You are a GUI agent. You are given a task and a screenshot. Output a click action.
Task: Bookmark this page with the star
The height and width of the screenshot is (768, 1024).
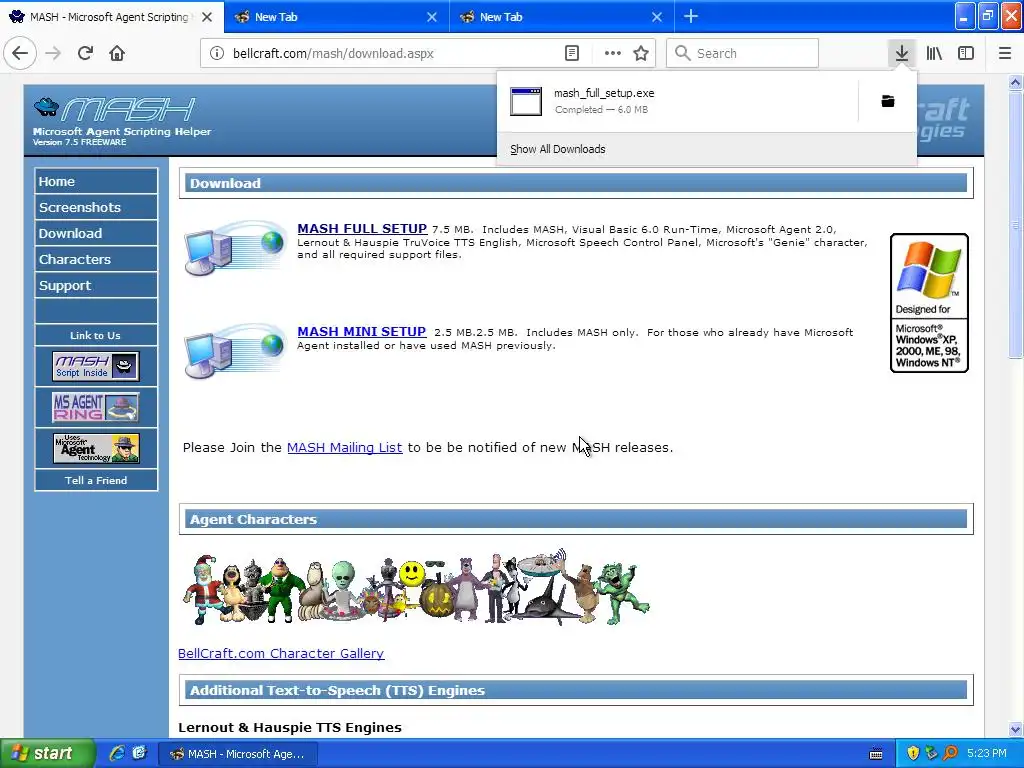(641, 53)
